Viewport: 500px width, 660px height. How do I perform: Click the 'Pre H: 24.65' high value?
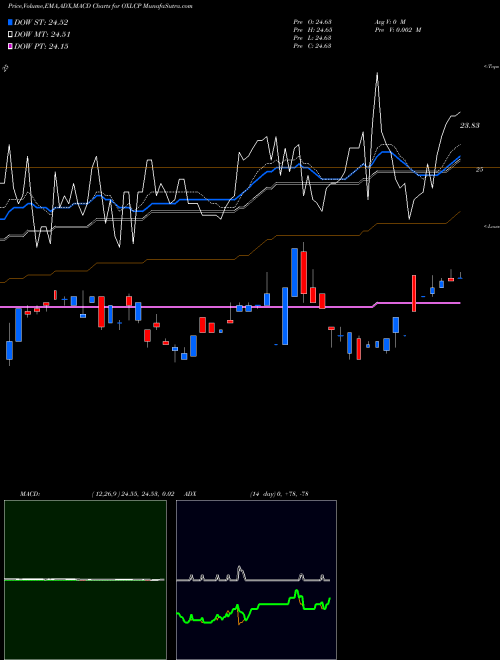click(x=312, y=30)
